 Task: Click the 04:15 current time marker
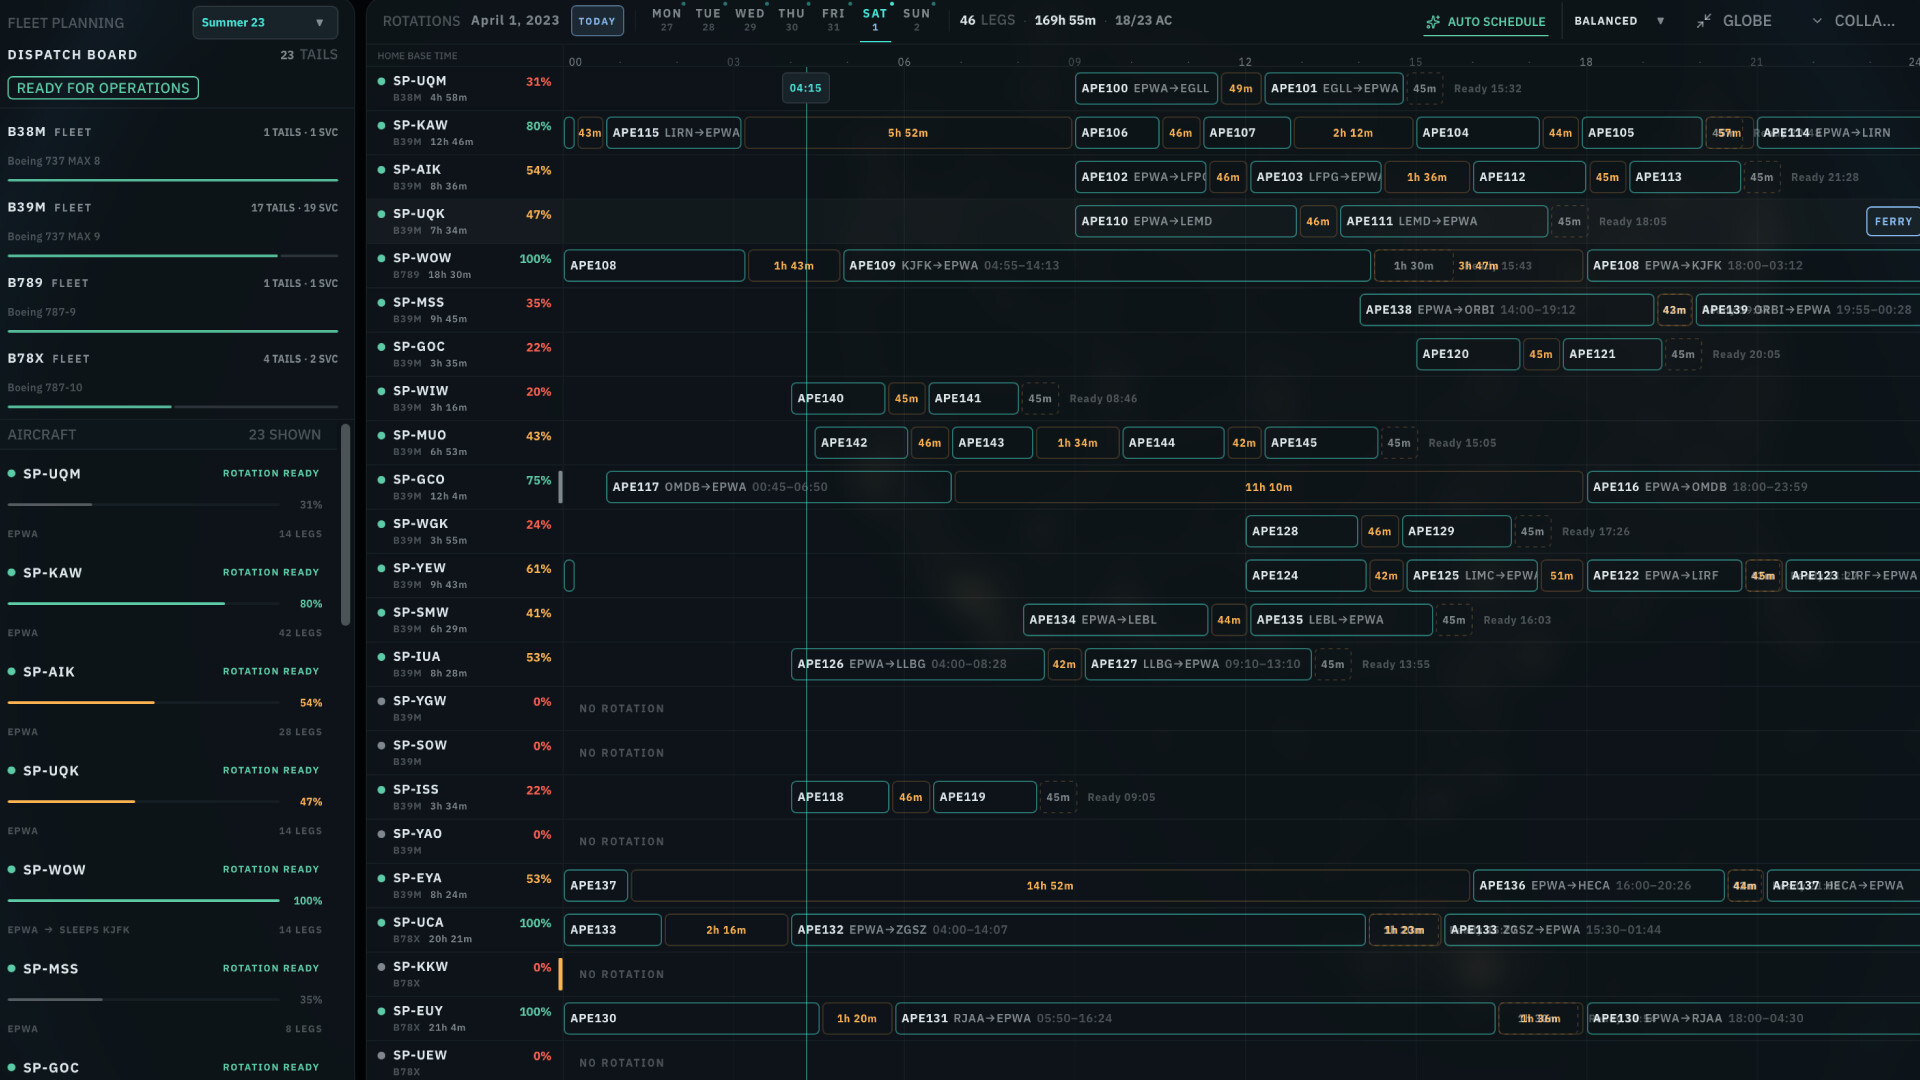point(805,88)
